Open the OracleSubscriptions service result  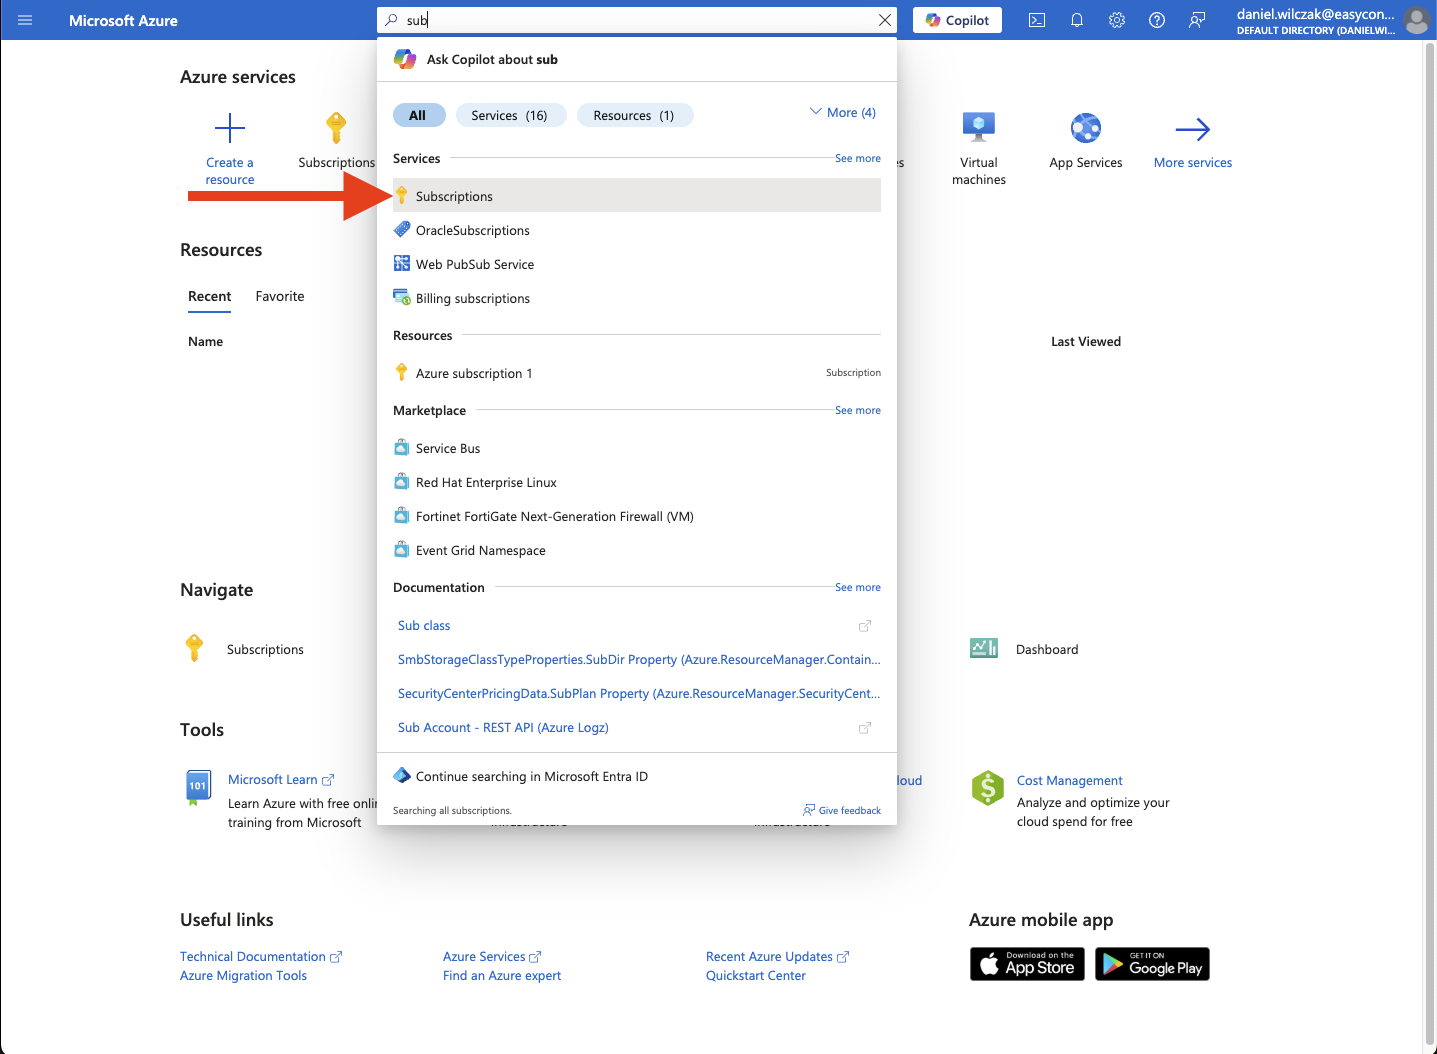click(637, 230)
